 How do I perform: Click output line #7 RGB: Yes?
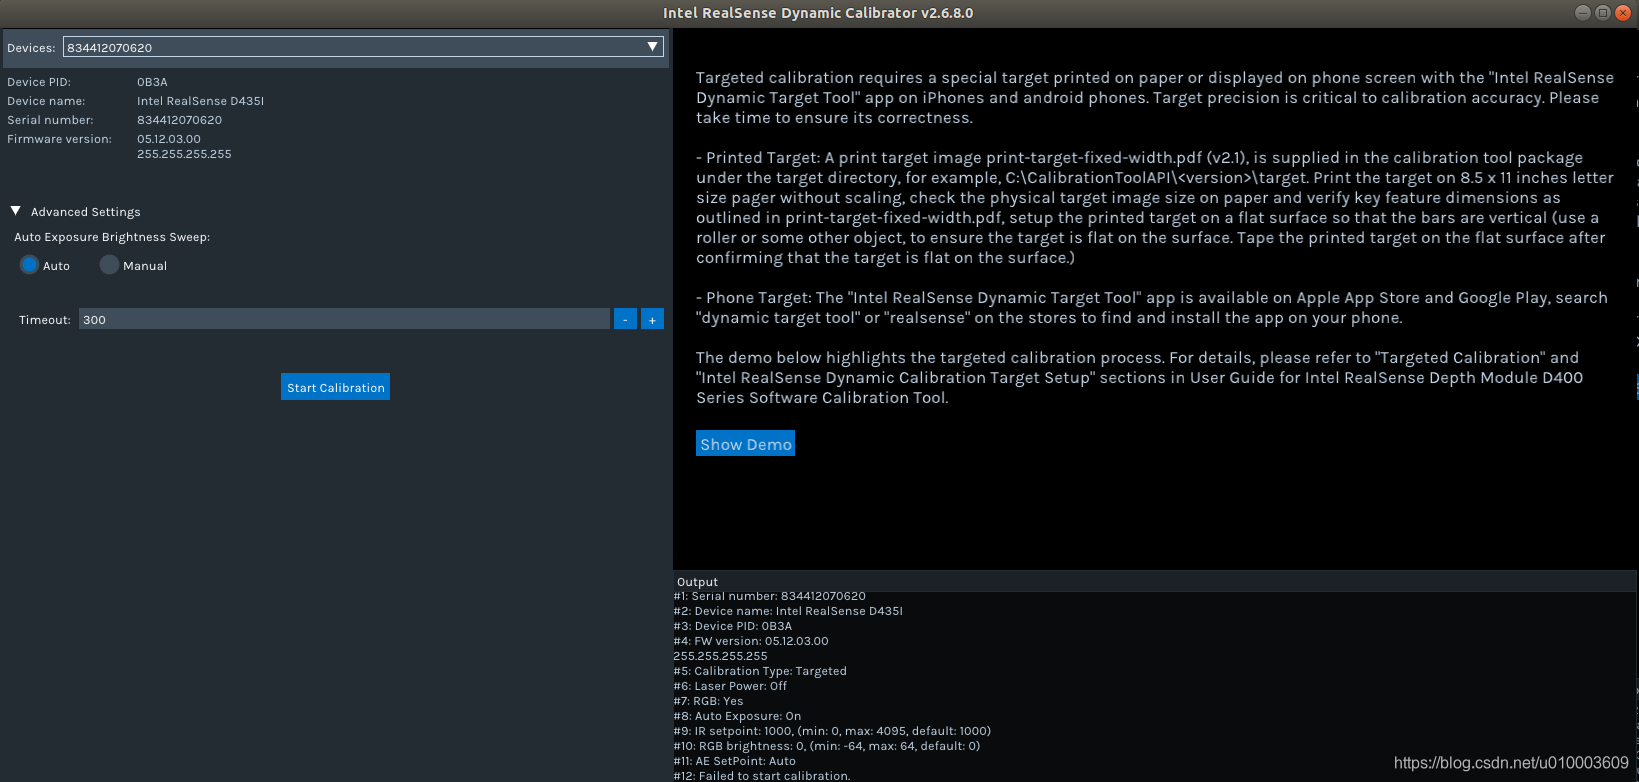pos(708,701)
